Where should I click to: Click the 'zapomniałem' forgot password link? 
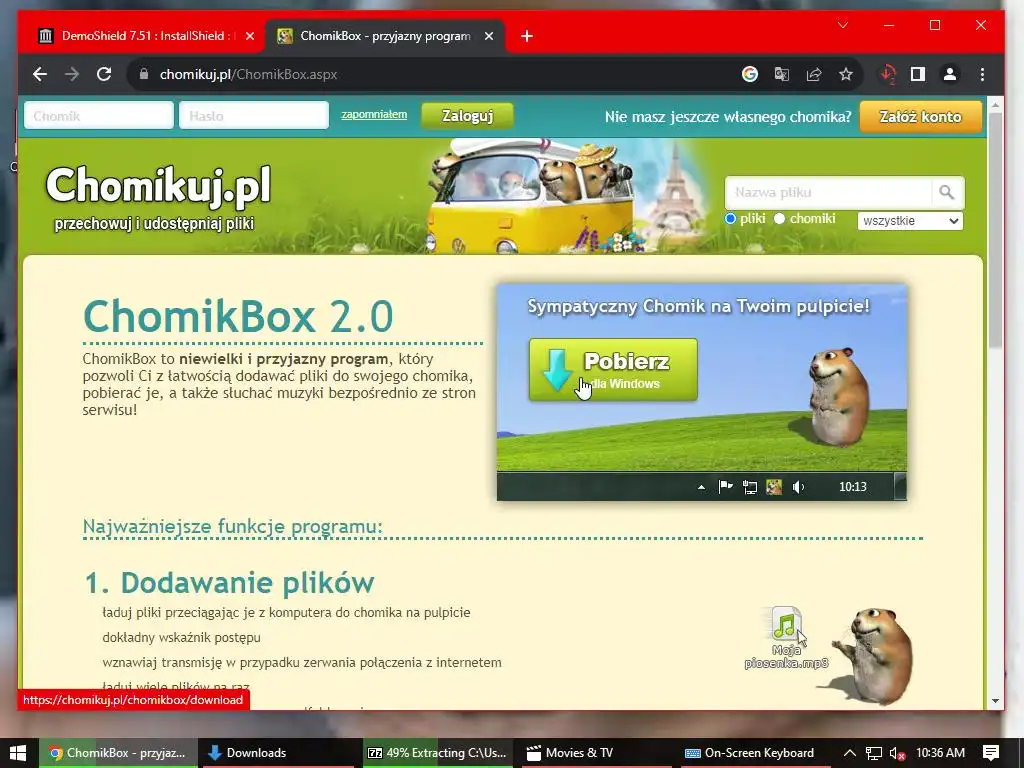pyautogui.click(x=374, y=115)
